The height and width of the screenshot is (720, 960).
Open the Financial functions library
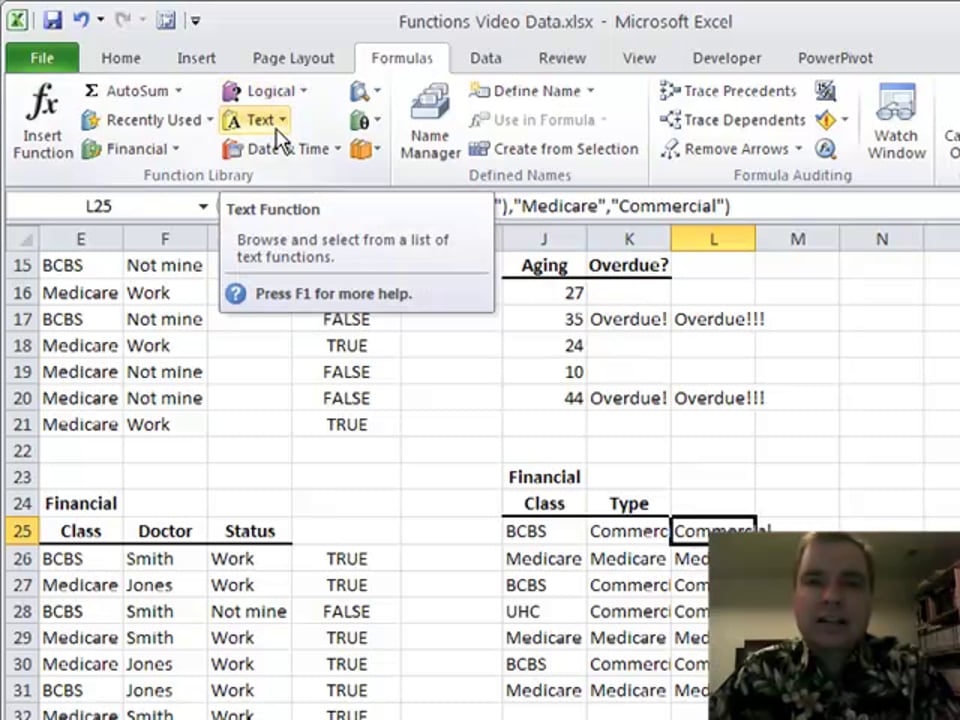click(x=130, y=149)
